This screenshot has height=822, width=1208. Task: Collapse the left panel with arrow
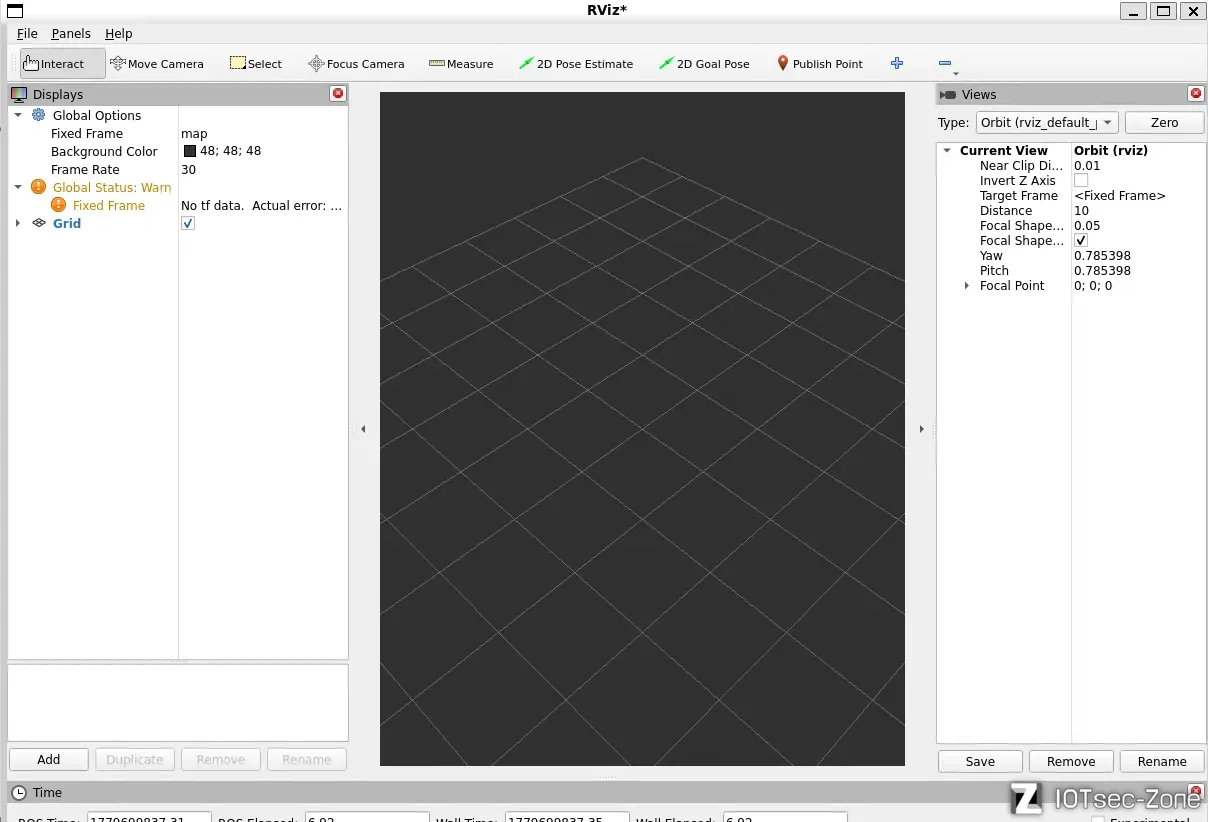[x=363, y=429]
